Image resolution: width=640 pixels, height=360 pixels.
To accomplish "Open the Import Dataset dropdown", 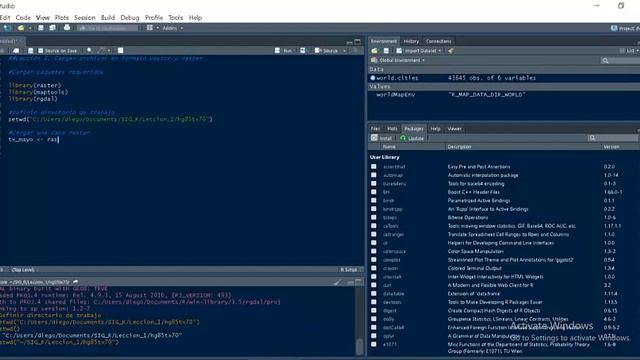I will tap(419, 51).
